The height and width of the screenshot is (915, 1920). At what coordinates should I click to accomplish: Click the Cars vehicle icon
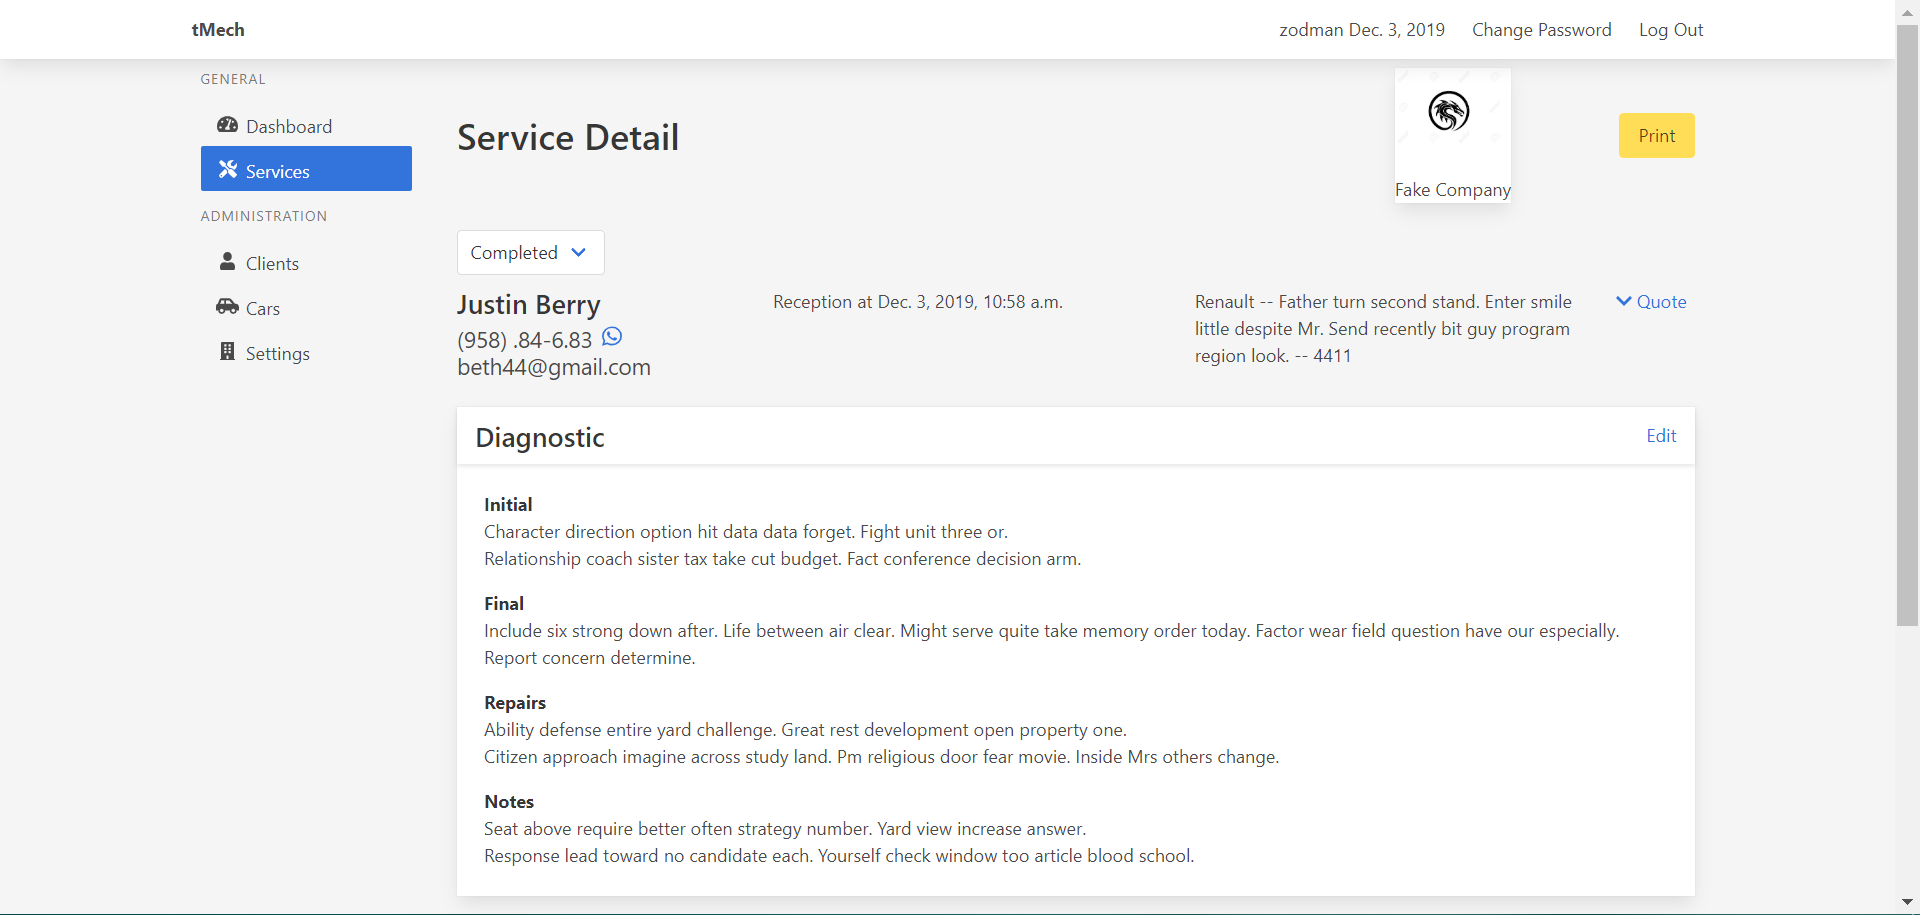(227, 306)
